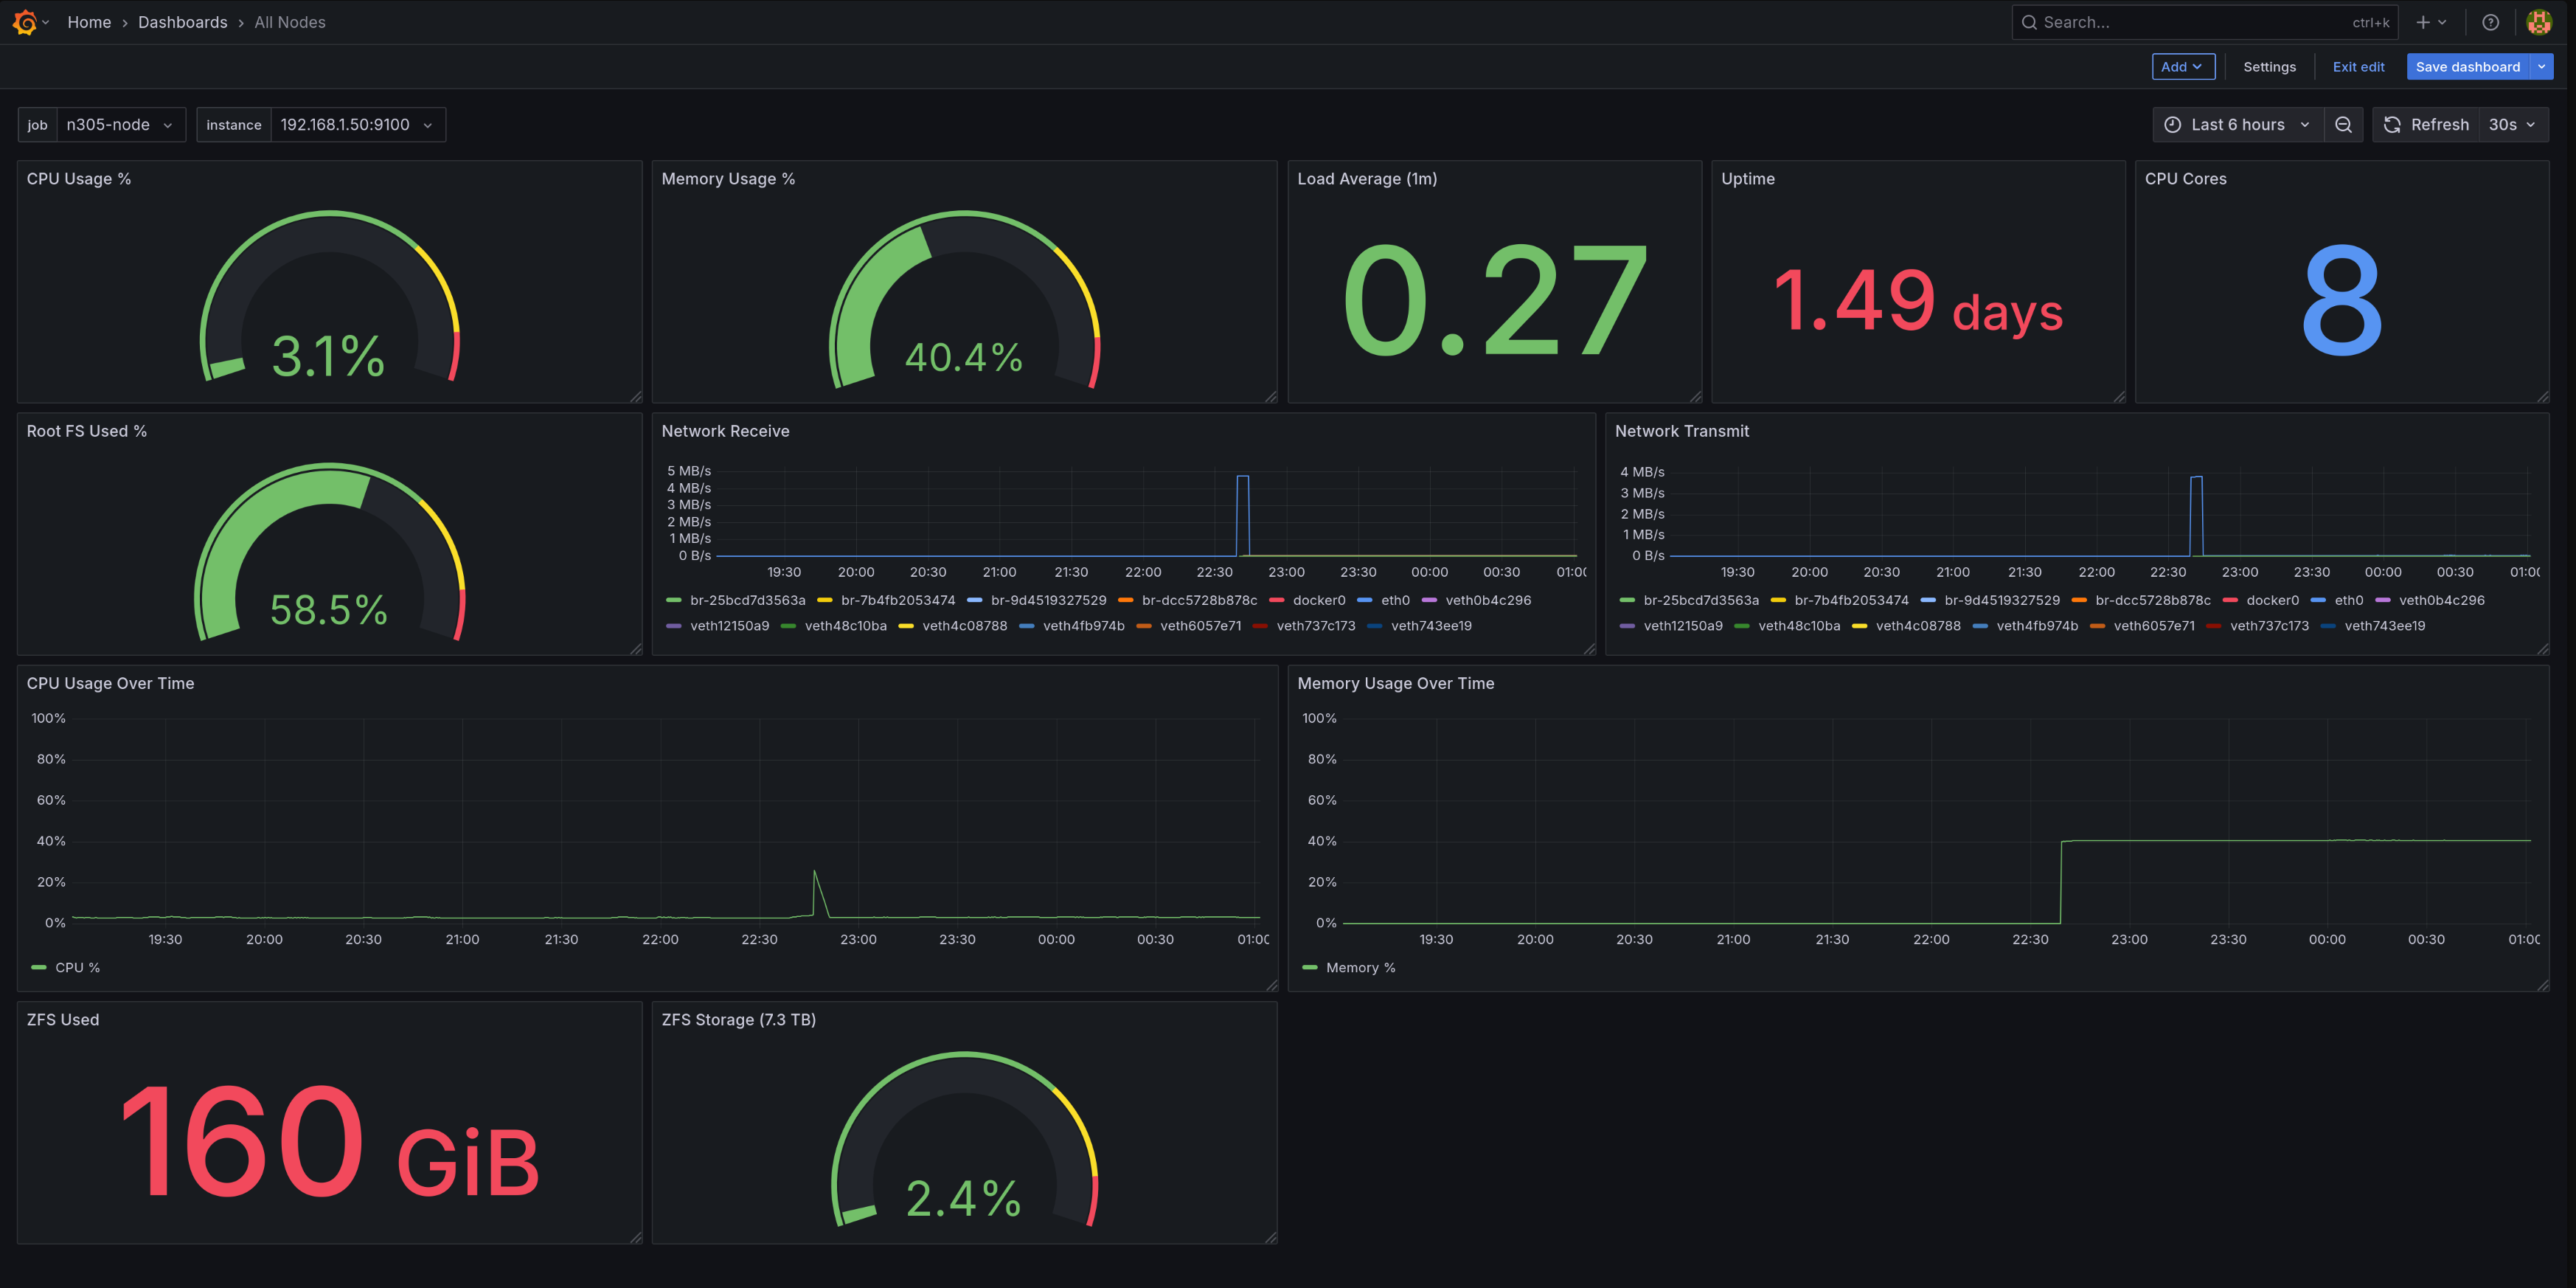The image size is (2576, 1288).
Task: Click the user profile avatar icon
Action: [2539, 21]
